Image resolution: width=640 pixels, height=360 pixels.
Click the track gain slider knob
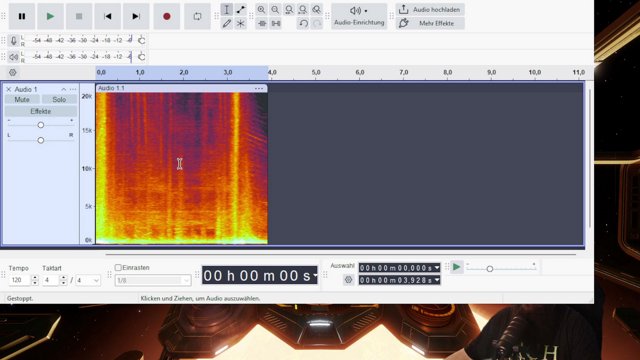click(41, 125)
